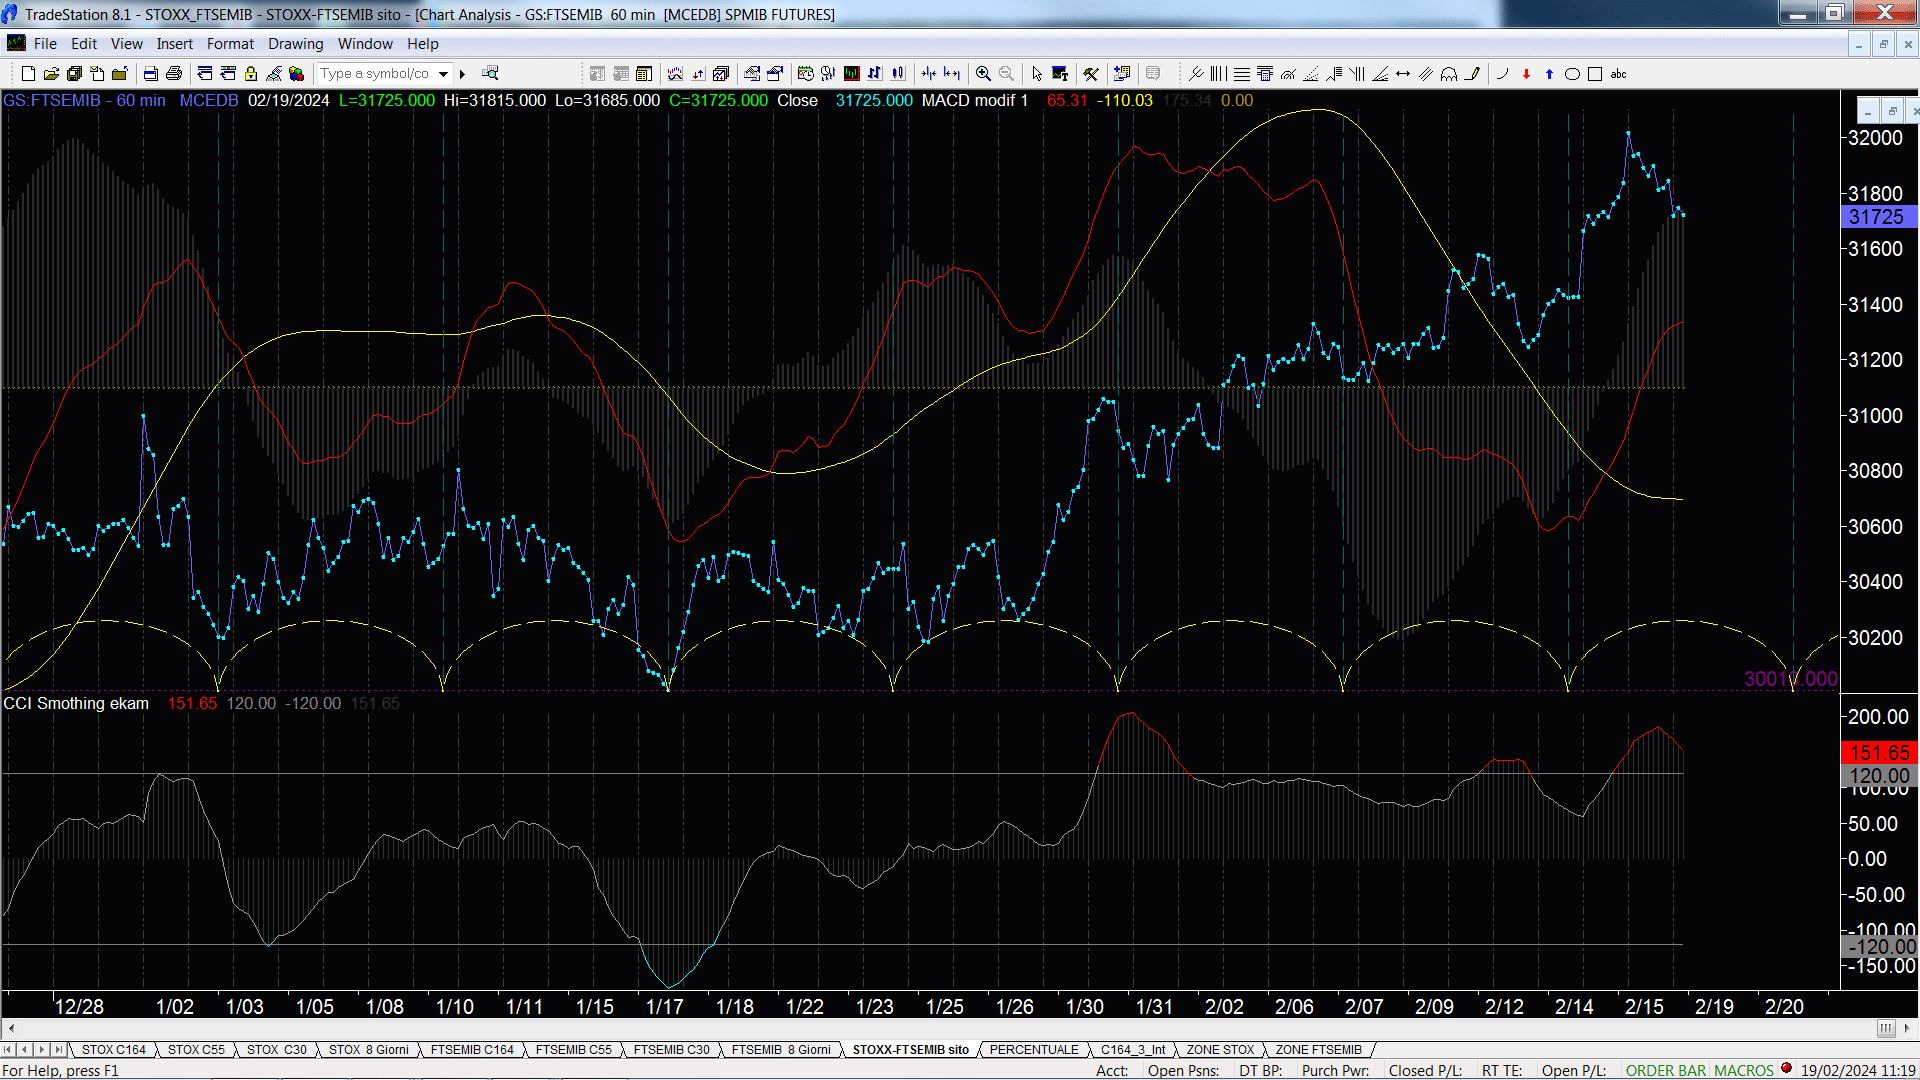Click the calculator-style table icon
Image resolution: width=1920 pixels, height=1080 pixels.
(x=1265, y=74)
